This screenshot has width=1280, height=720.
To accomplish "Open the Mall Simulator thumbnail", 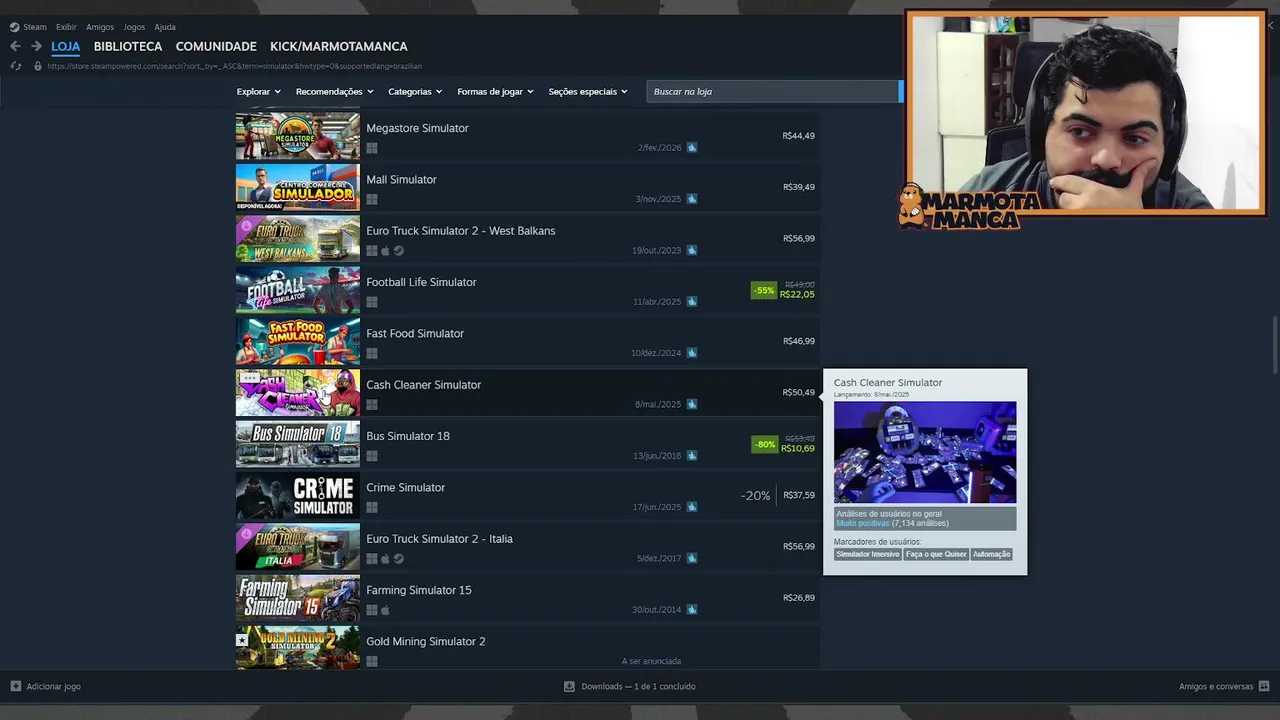I will [298, 187].
